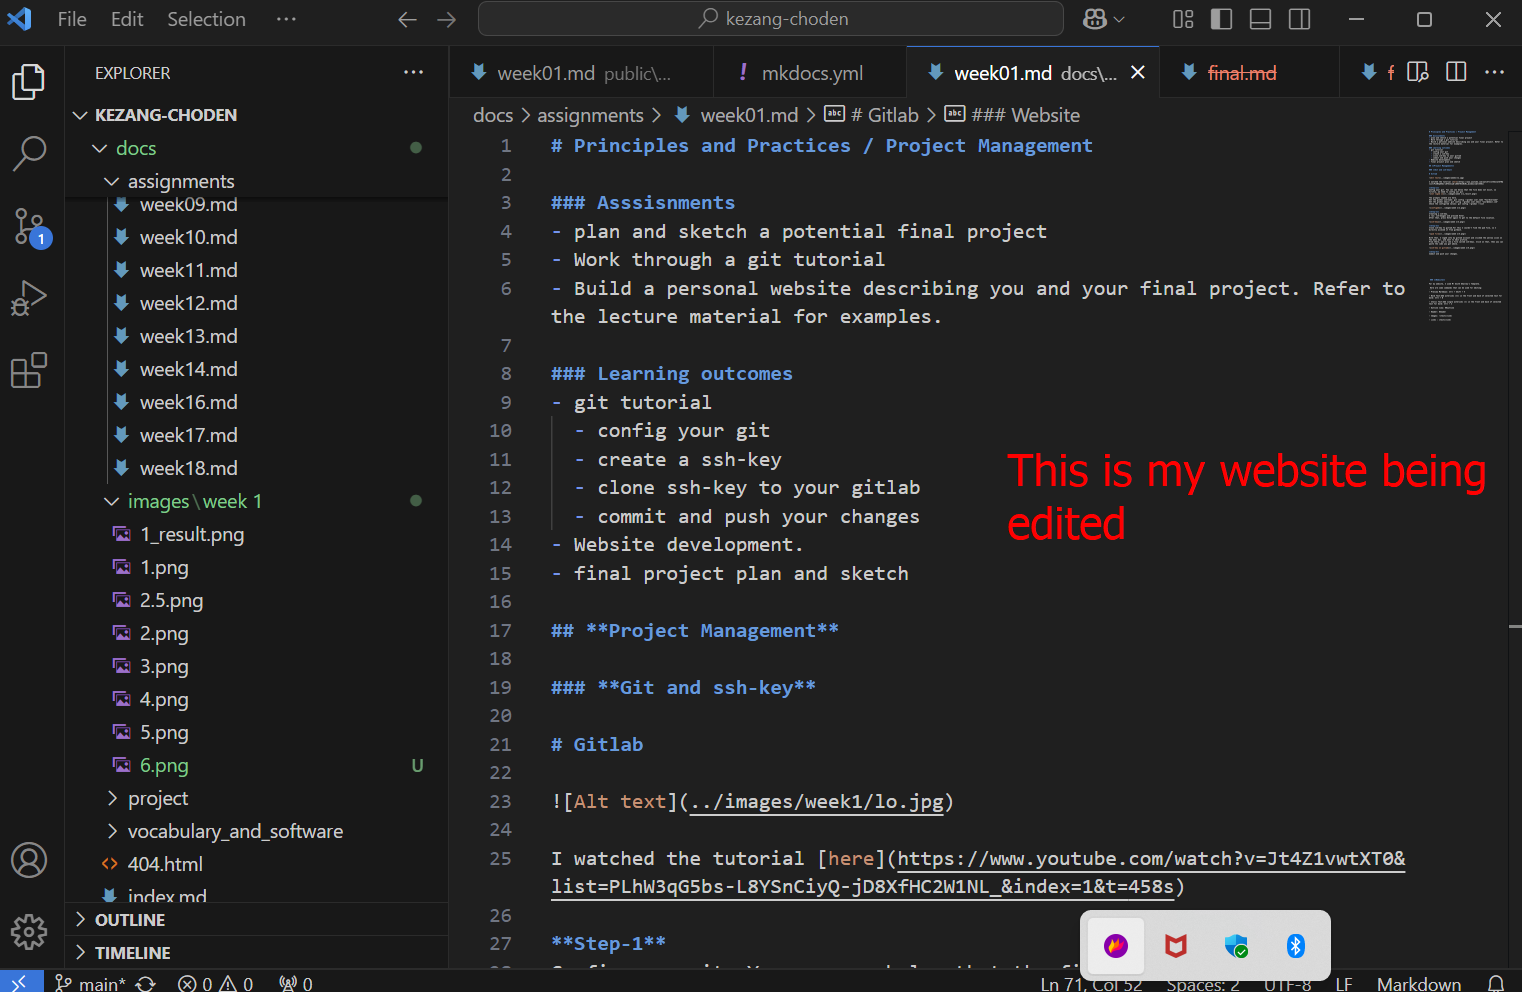
Task: Switch to week01.md public tab
Action: [582, 73]
